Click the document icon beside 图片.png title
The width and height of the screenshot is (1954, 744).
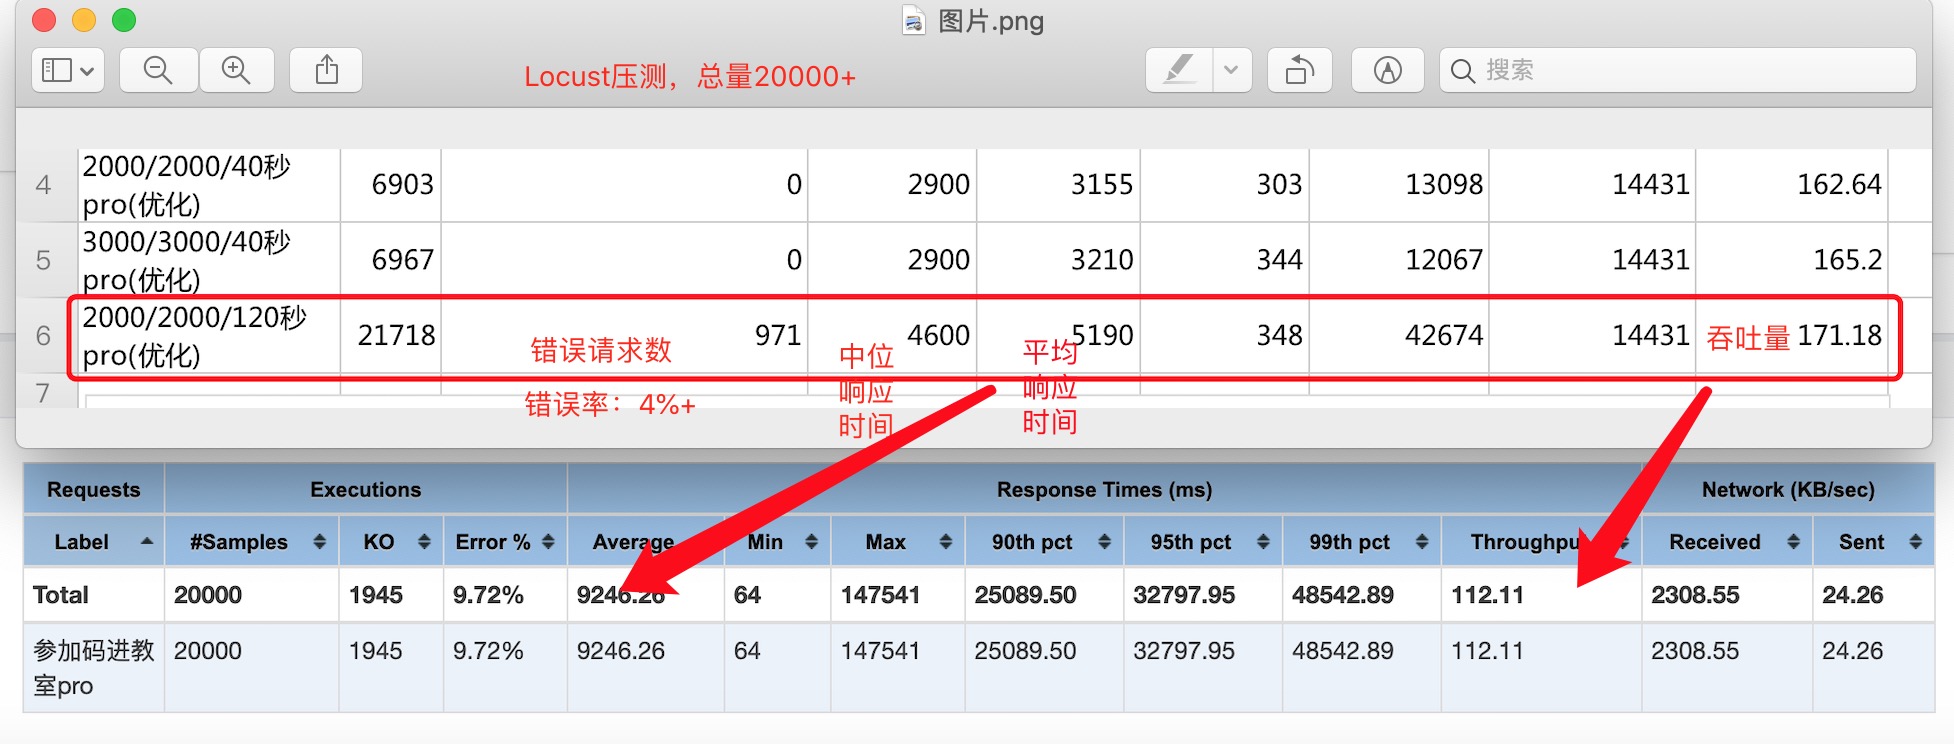[913, 21]
